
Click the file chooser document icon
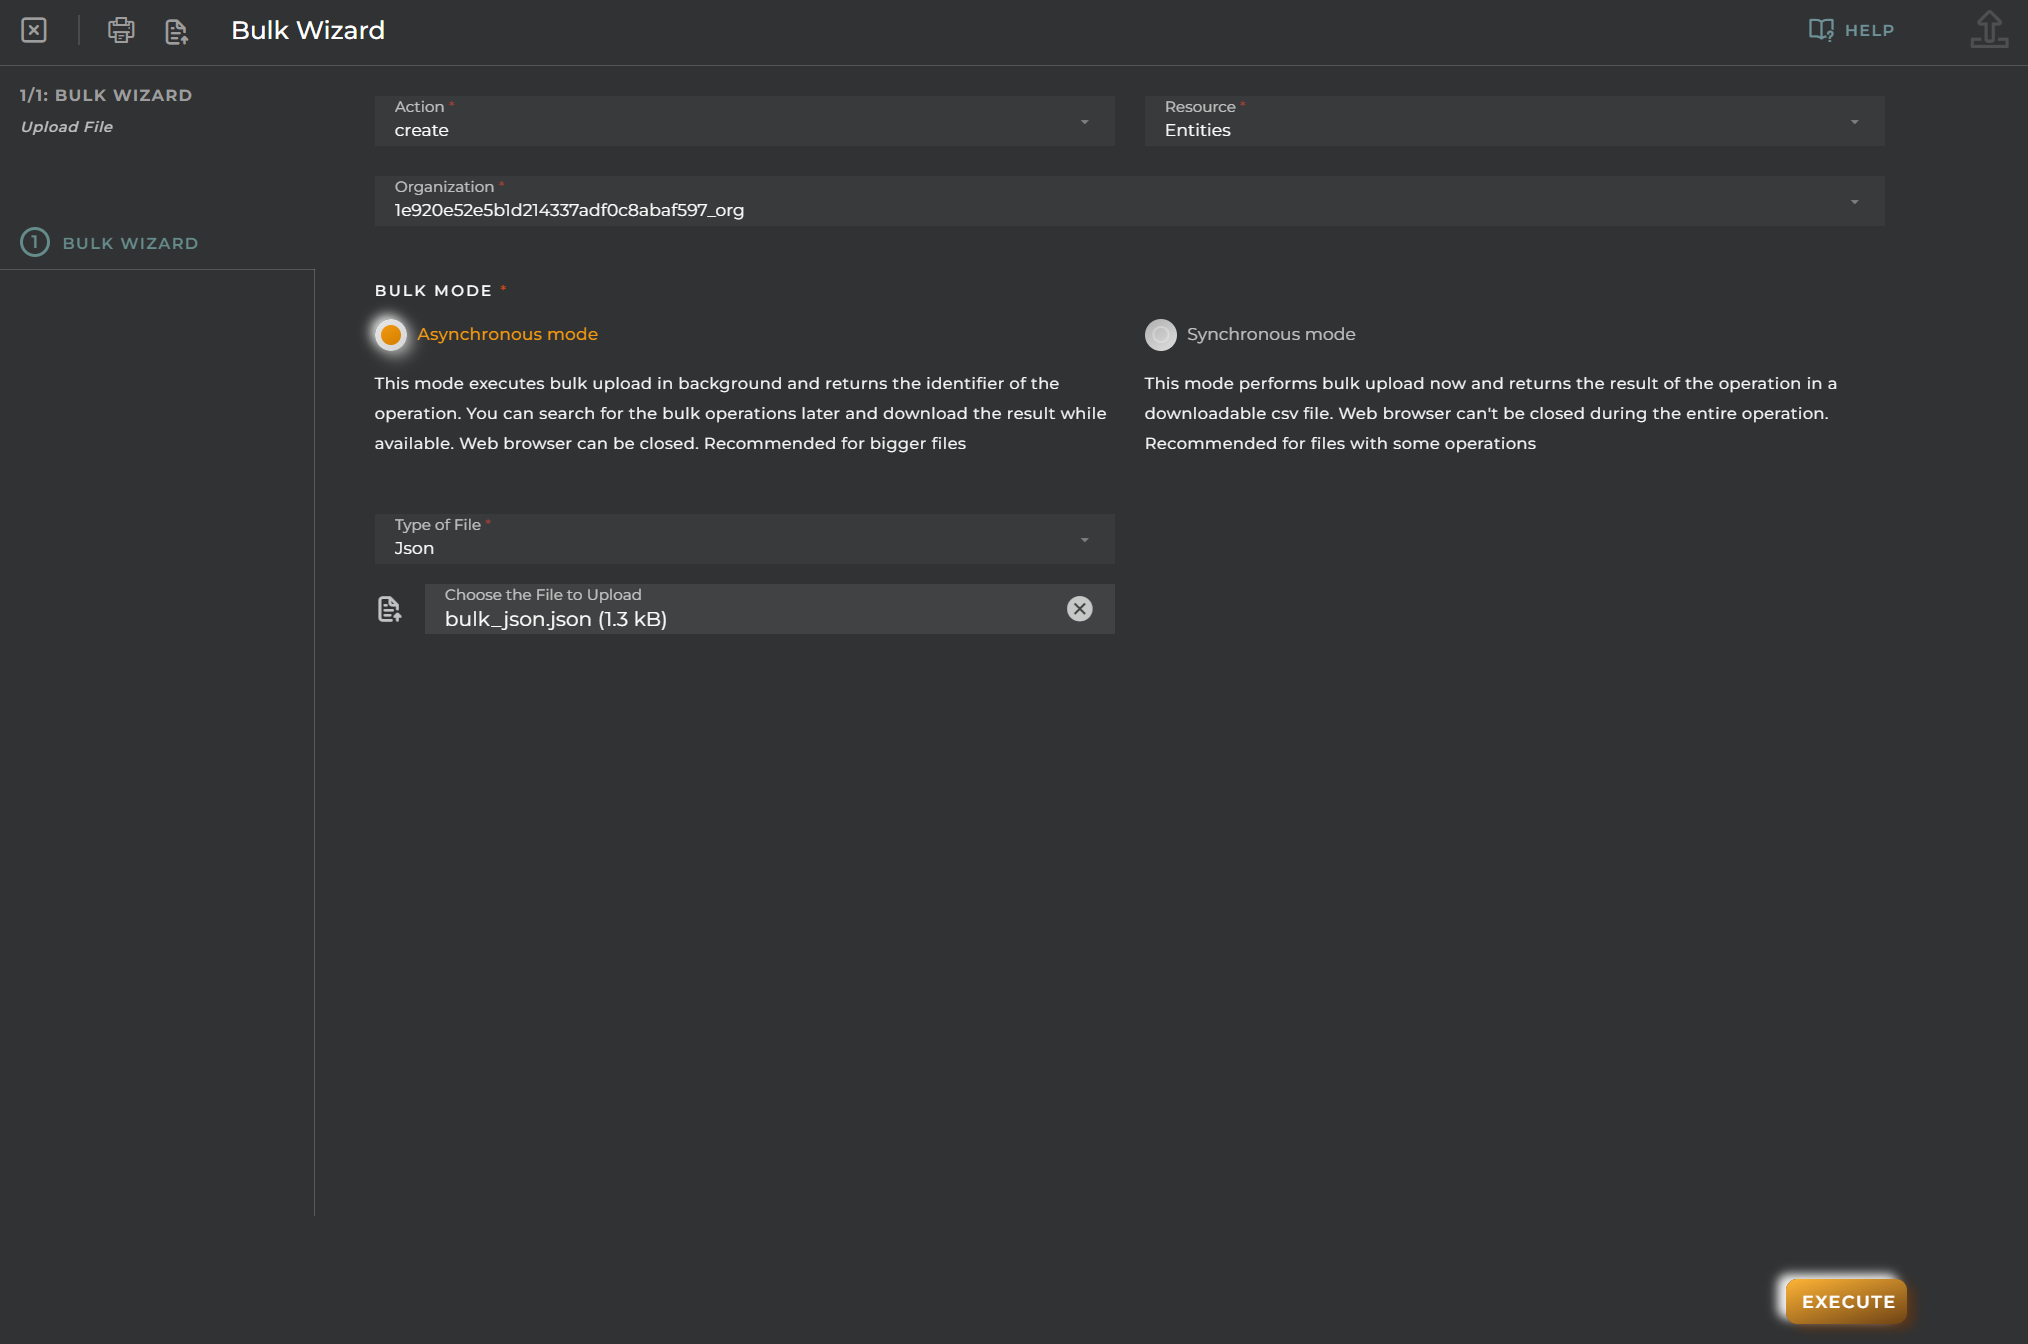[x=388, y=608]
